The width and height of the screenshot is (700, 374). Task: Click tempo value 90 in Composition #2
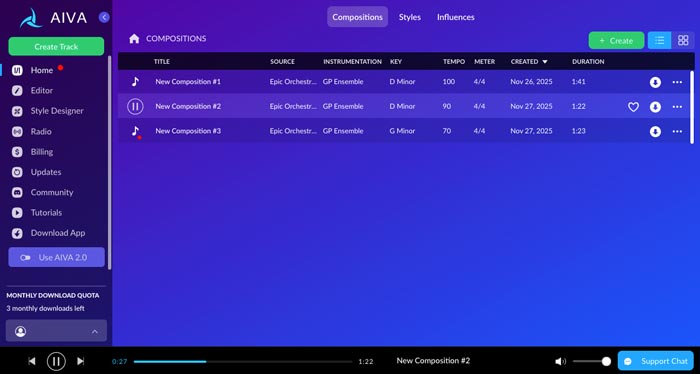[x=446, y=106]
